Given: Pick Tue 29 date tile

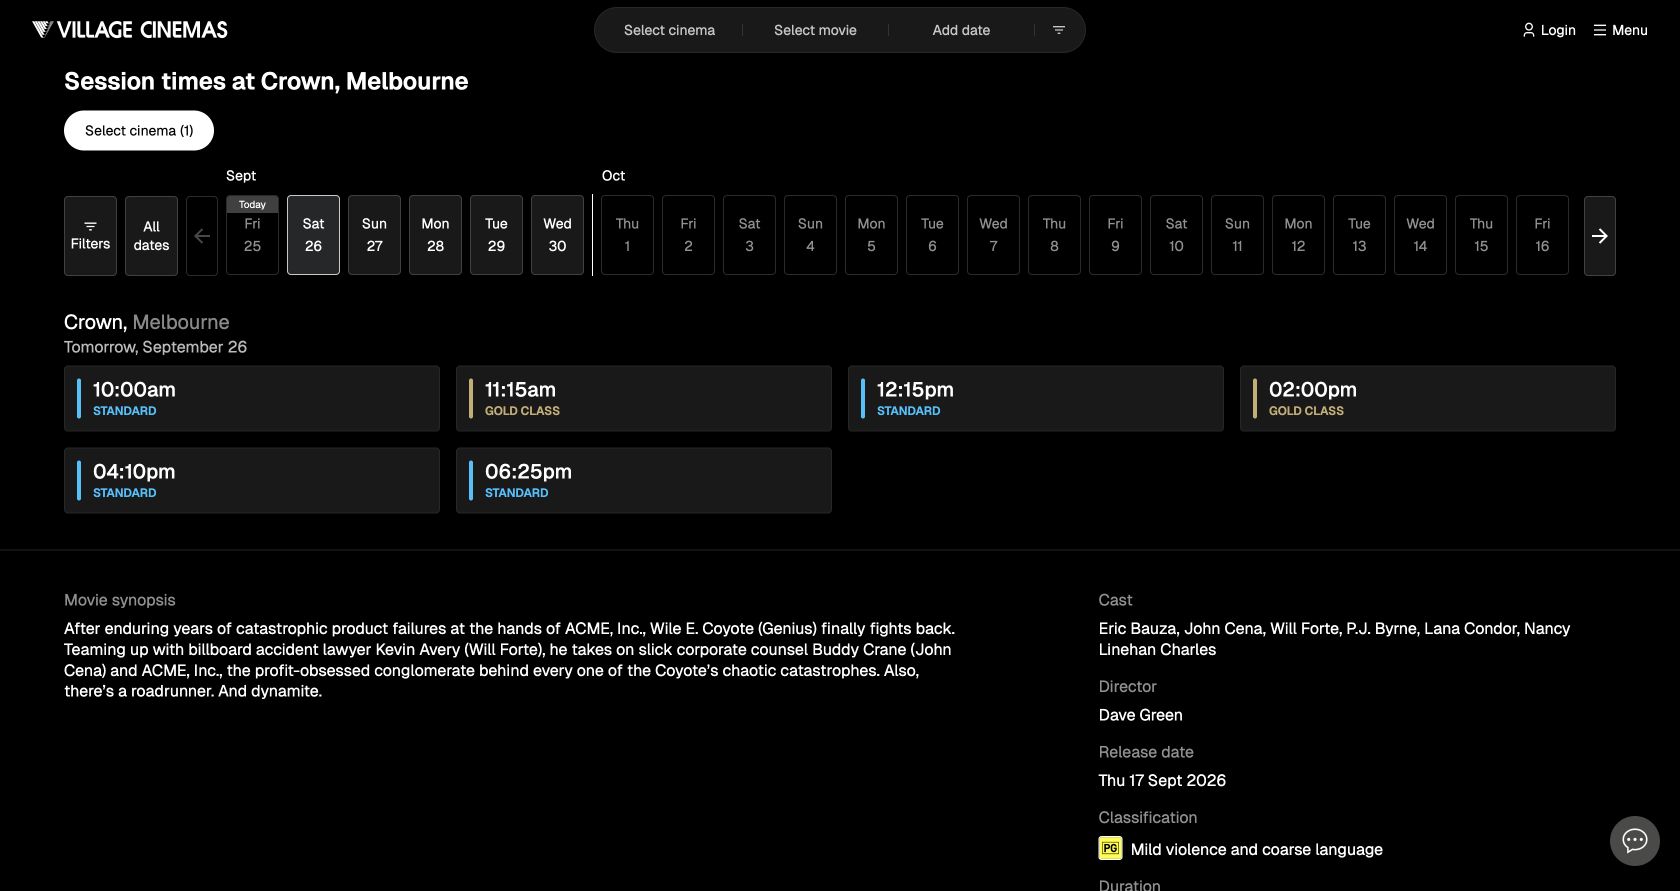Looking at the screenshot, I should pos(496,235).
